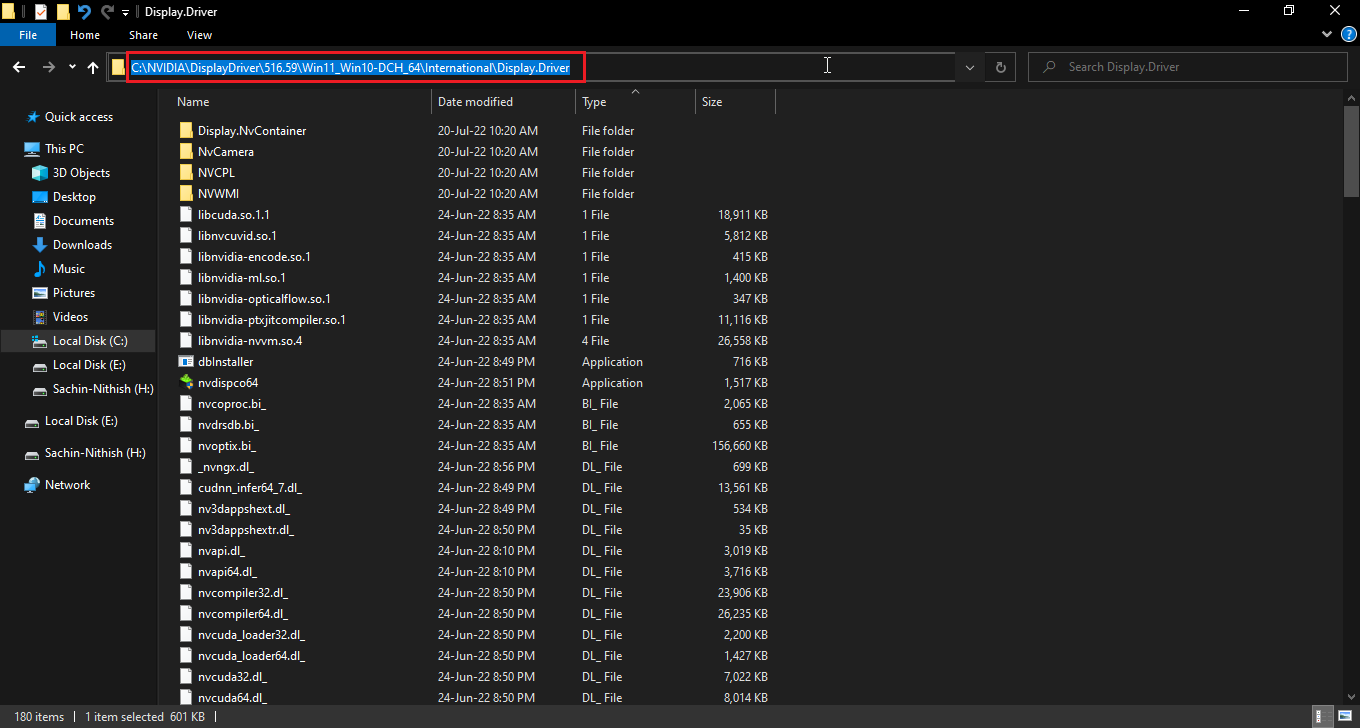Click the Redo quick access icon
This screenshot has width=1360, height=728.
(106, 12)
